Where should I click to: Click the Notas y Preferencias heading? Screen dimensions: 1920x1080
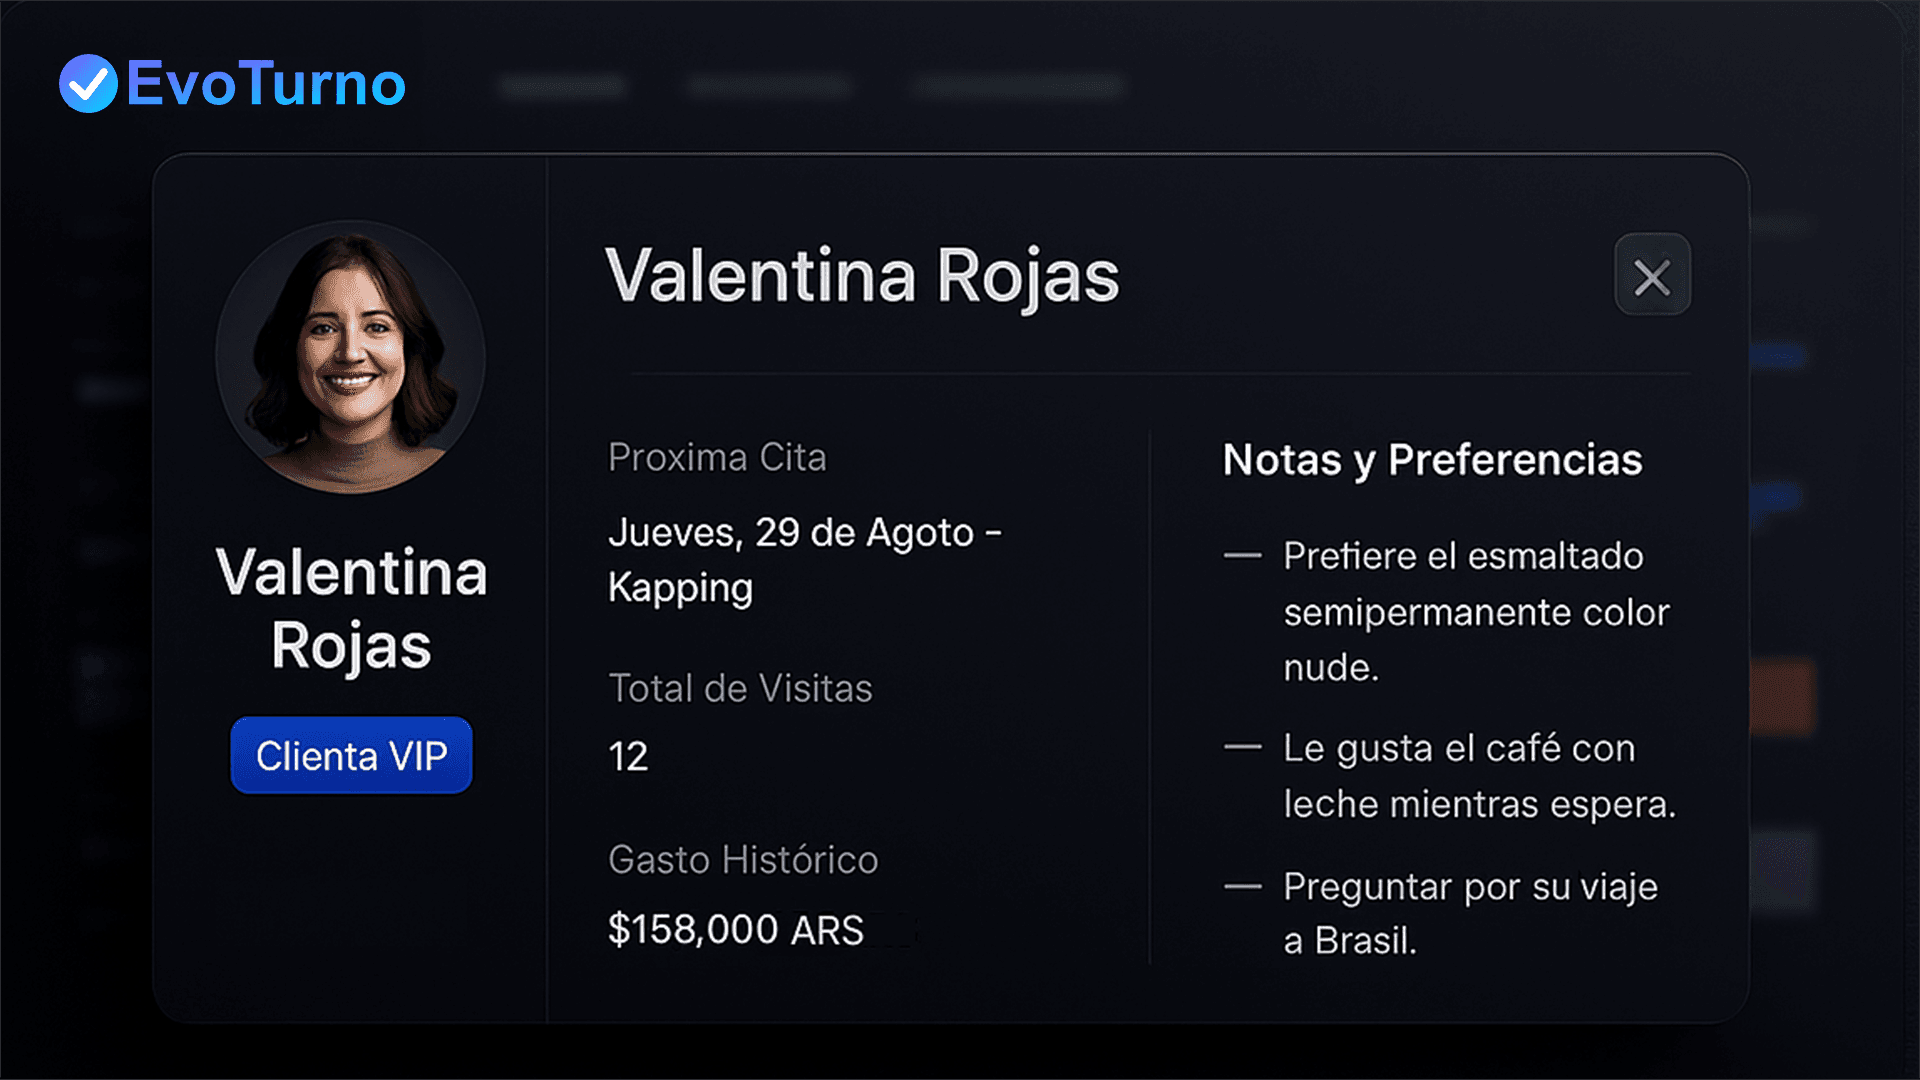[x=1432, y=460]
